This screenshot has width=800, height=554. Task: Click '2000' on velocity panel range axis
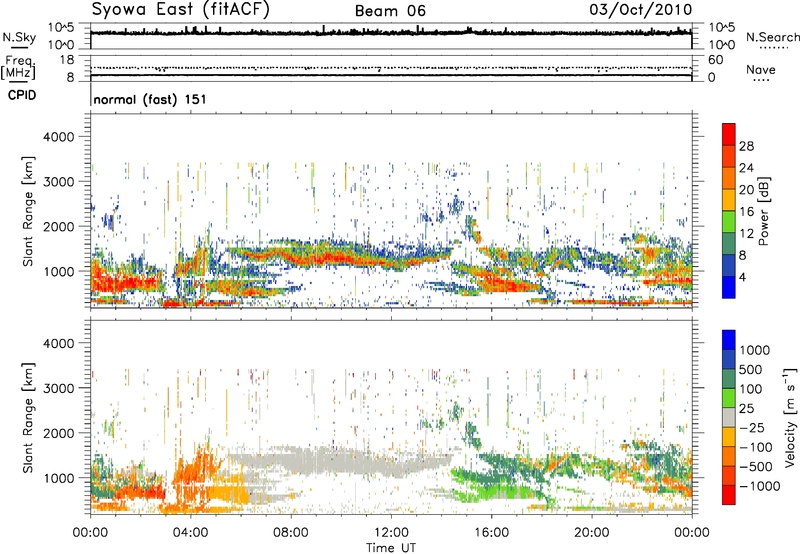(x=58, y=433)
